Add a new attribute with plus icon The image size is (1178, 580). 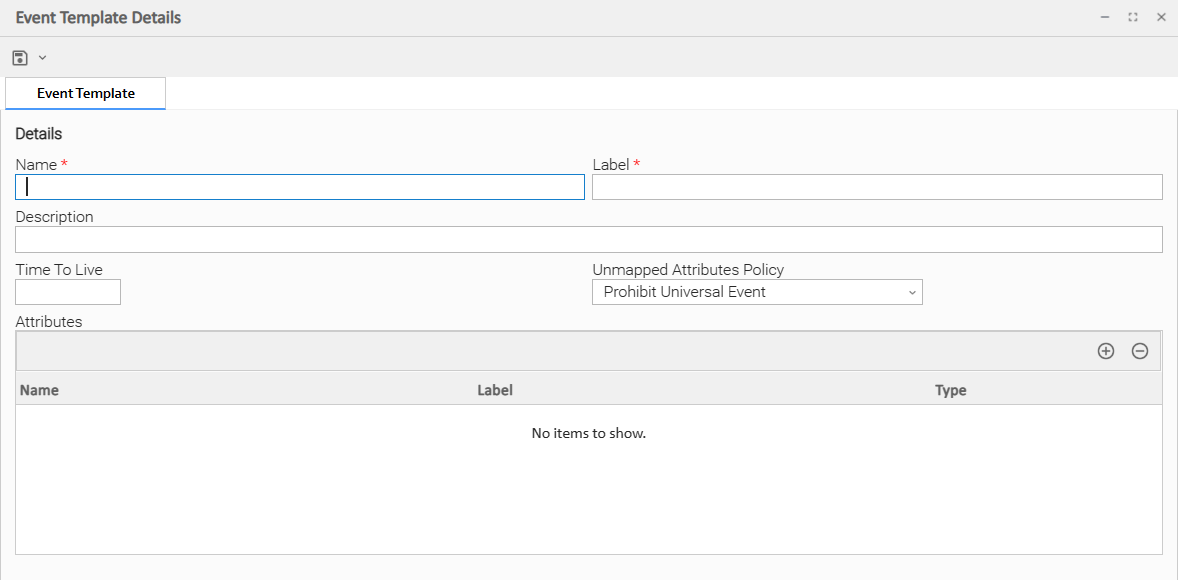1106,351
